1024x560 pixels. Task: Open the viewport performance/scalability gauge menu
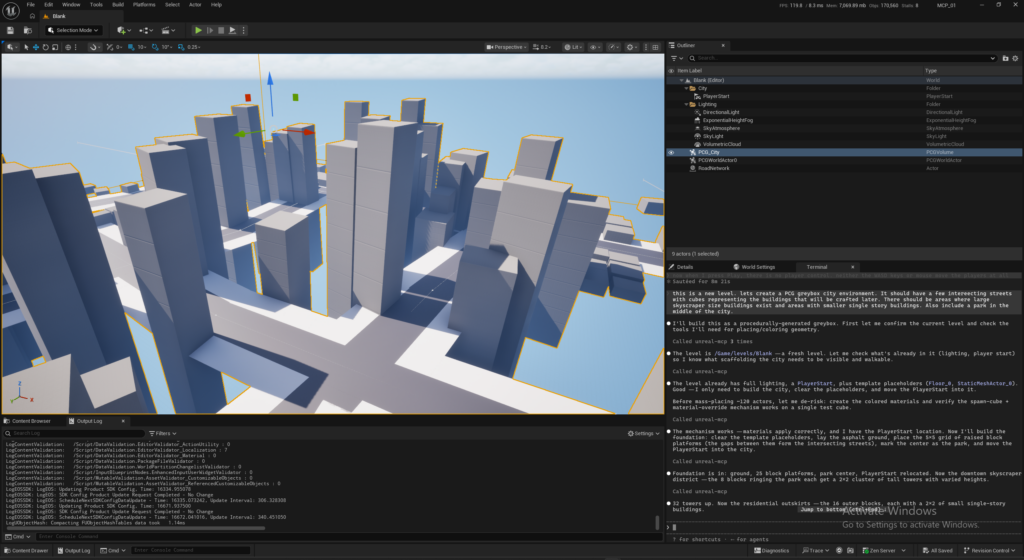click(x=613, y=47)
